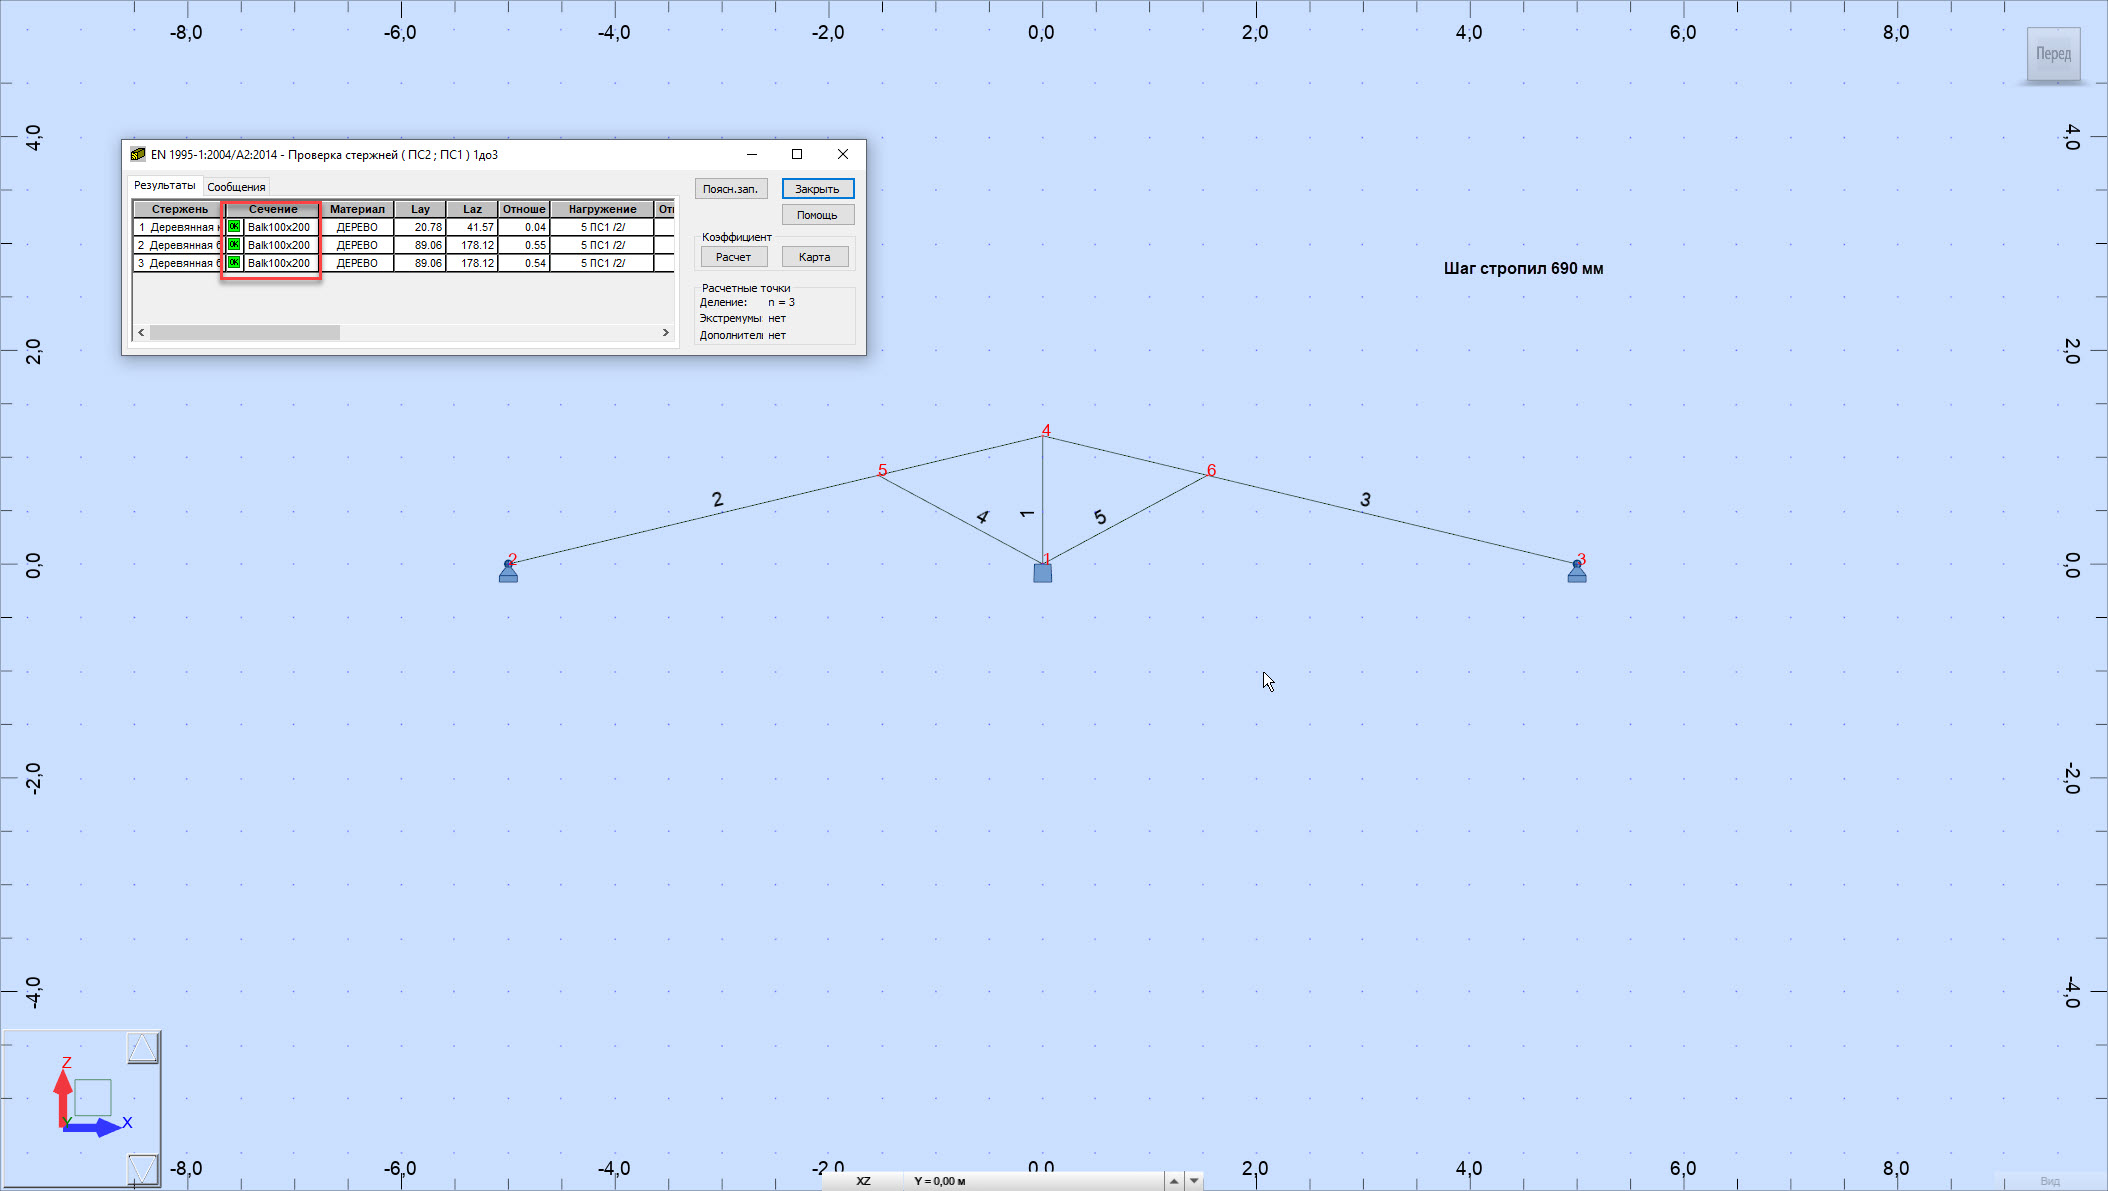Select row 2 Деревянная bar cell
This screenshot has width=2108, height=1191.
coord(179,245)
